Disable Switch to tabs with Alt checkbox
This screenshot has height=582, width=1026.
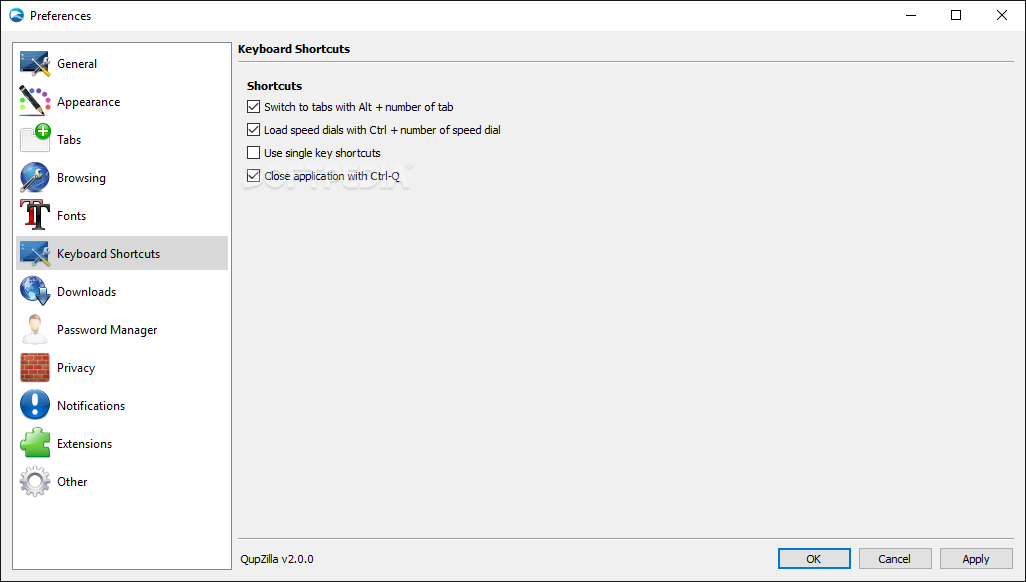253,107
